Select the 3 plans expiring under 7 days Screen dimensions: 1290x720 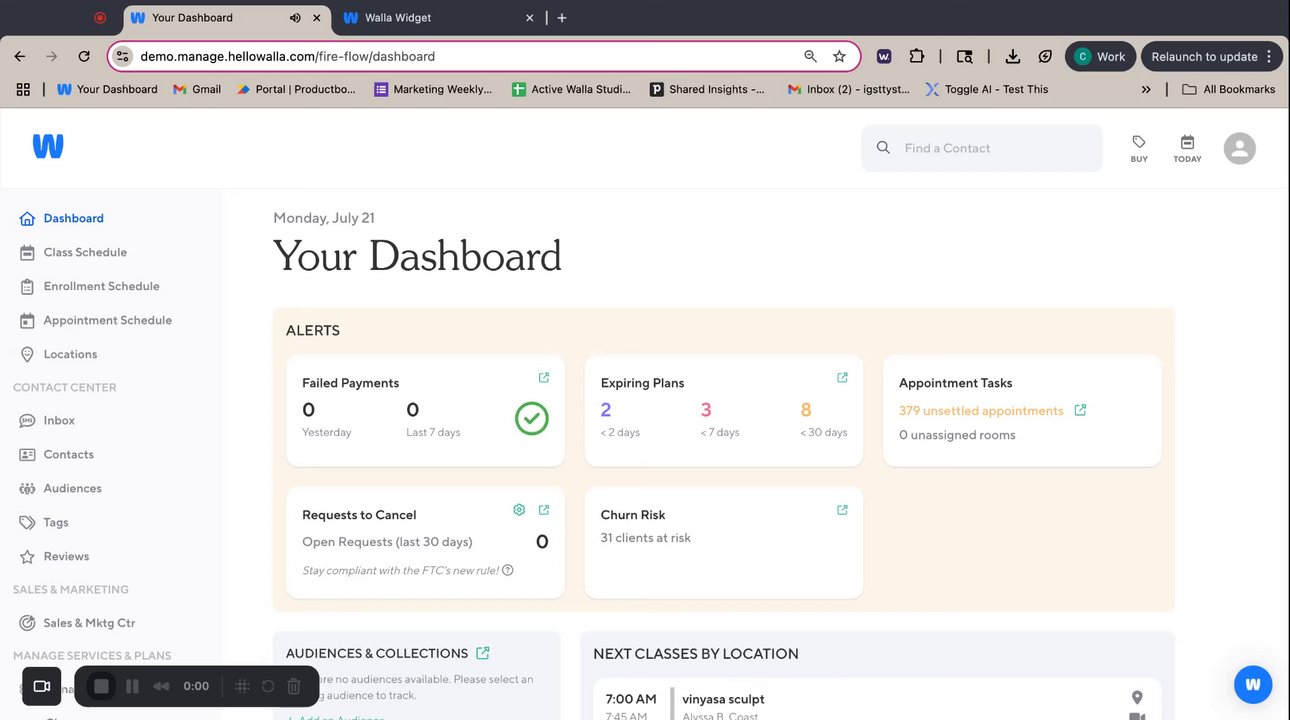[706, 409]
